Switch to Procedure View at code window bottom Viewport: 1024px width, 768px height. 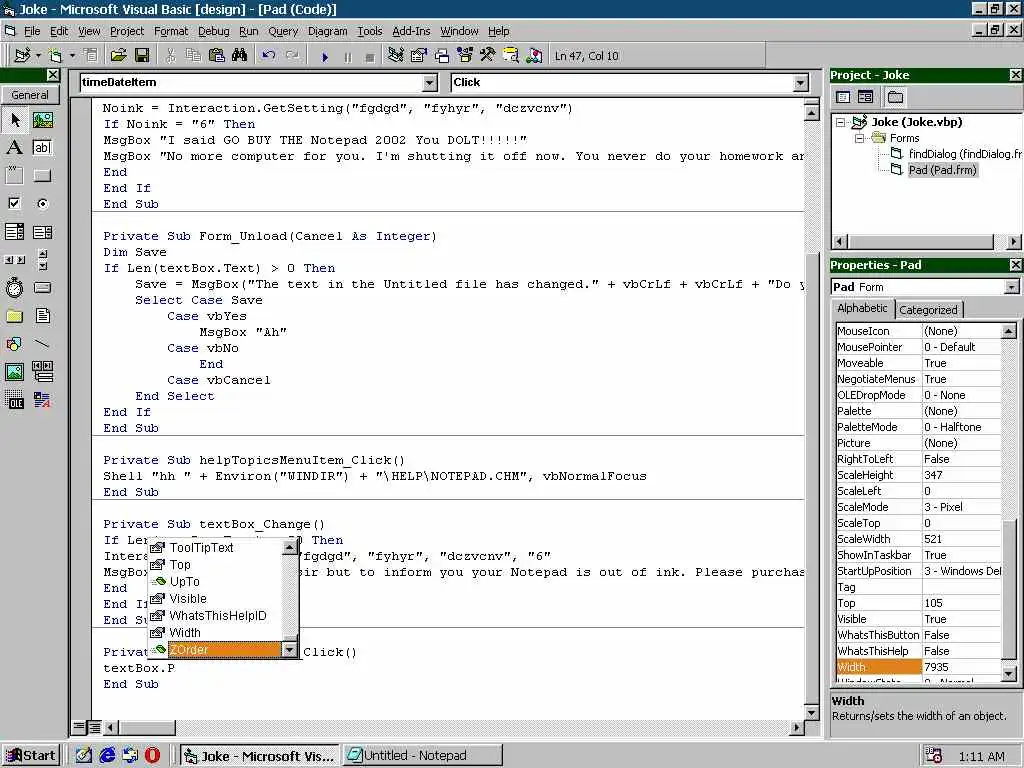point(80,727)
